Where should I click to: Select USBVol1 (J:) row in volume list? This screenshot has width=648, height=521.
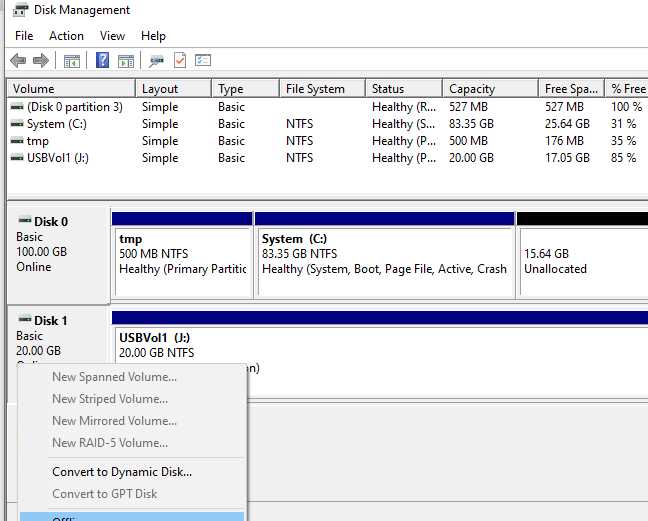(x=327, y=158)
